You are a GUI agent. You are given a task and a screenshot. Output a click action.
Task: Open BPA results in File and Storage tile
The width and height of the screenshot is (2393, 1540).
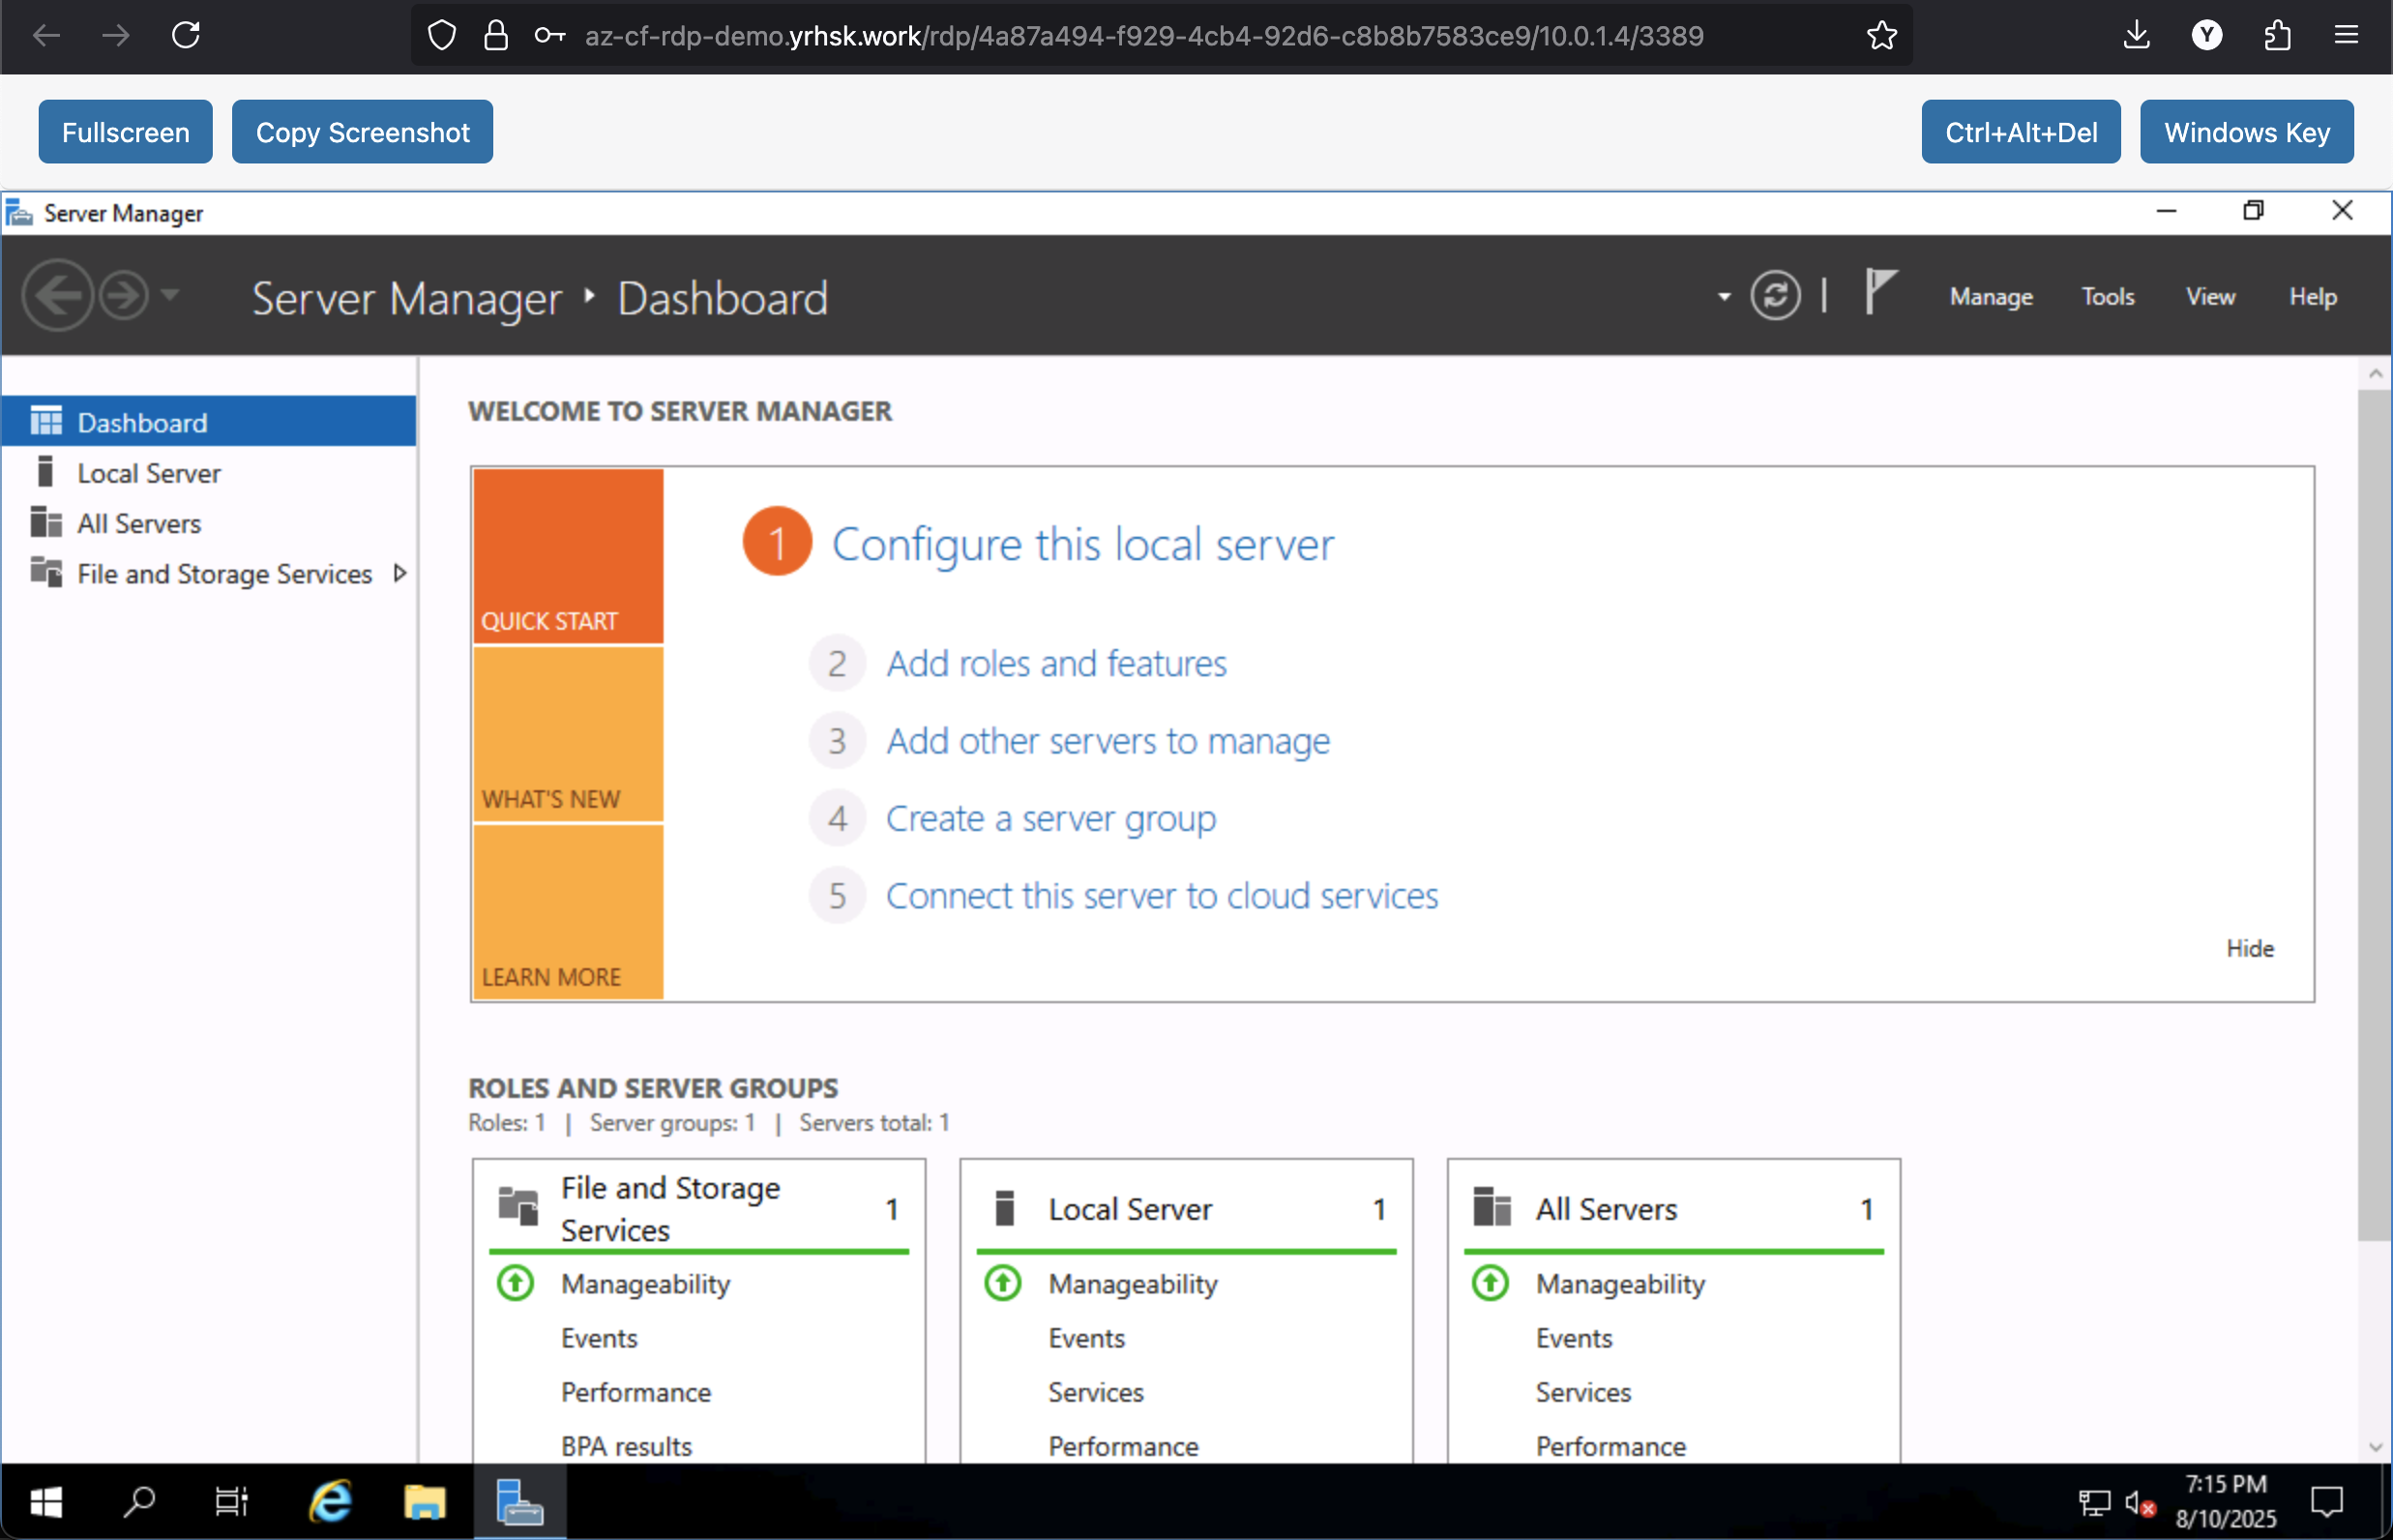tap(626, 1446)
